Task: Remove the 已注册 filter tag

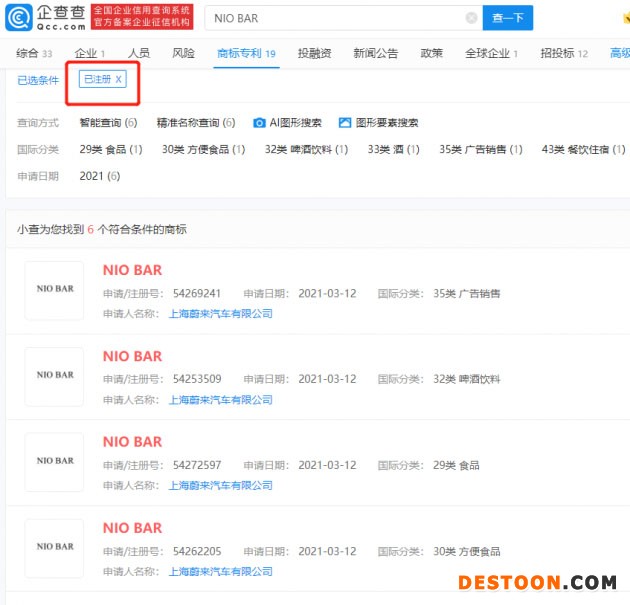Action: click(119, 79)
